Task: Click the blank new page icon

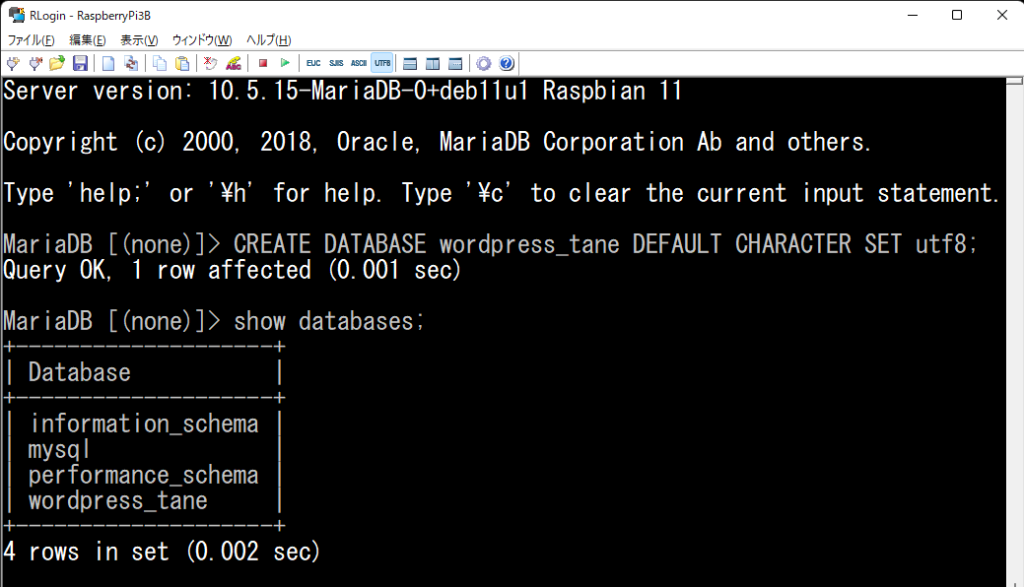Action: tap(108, 63)
